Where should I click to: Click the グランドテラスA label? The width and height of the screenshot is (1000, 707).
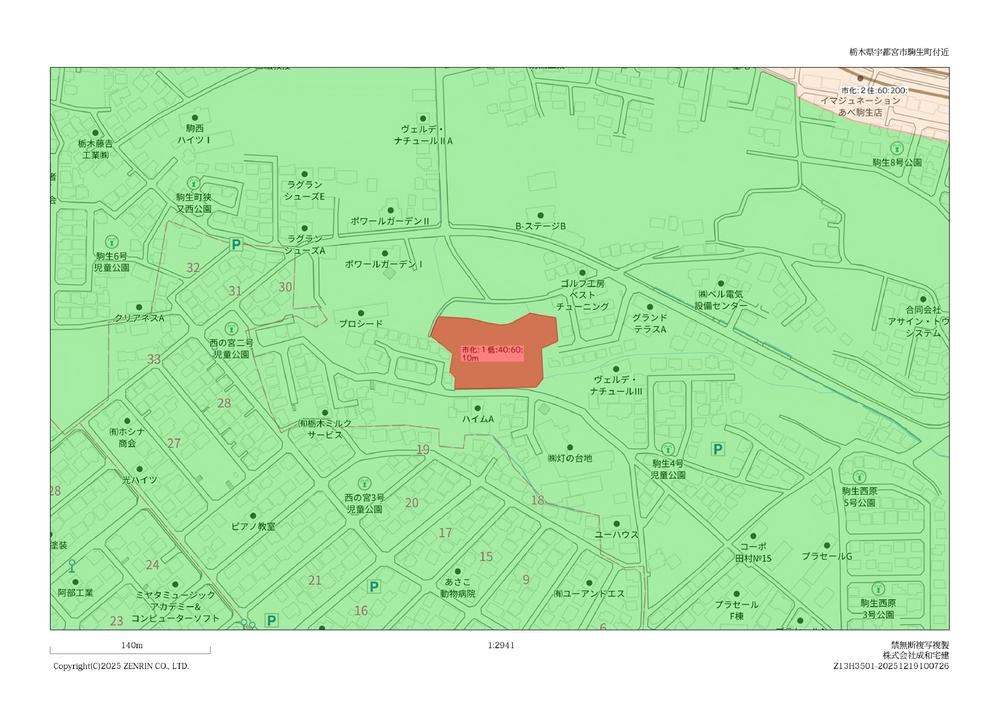[x=650, y=323]
